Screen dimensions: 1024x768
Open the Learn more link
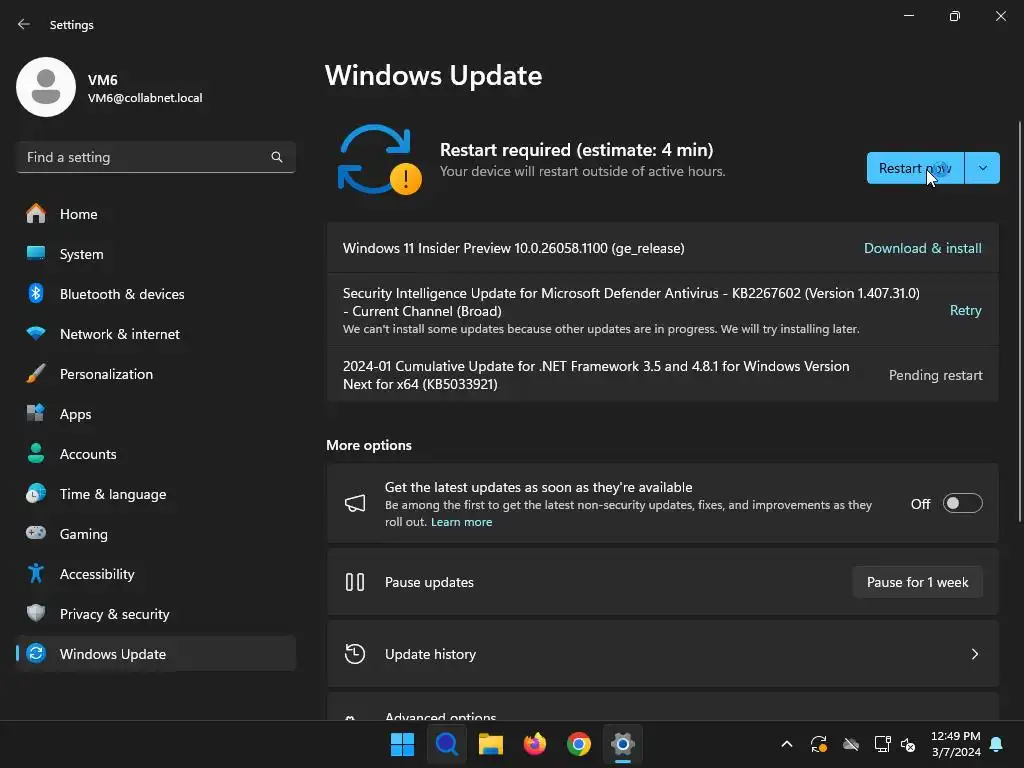click(x=461, y=522)
